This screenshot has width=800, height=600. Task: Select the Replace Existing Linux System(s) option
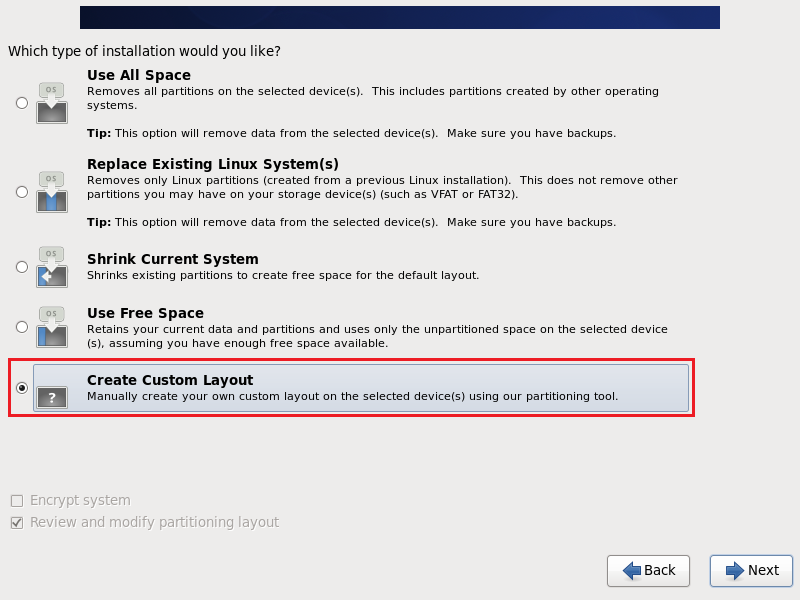[21, 191]
